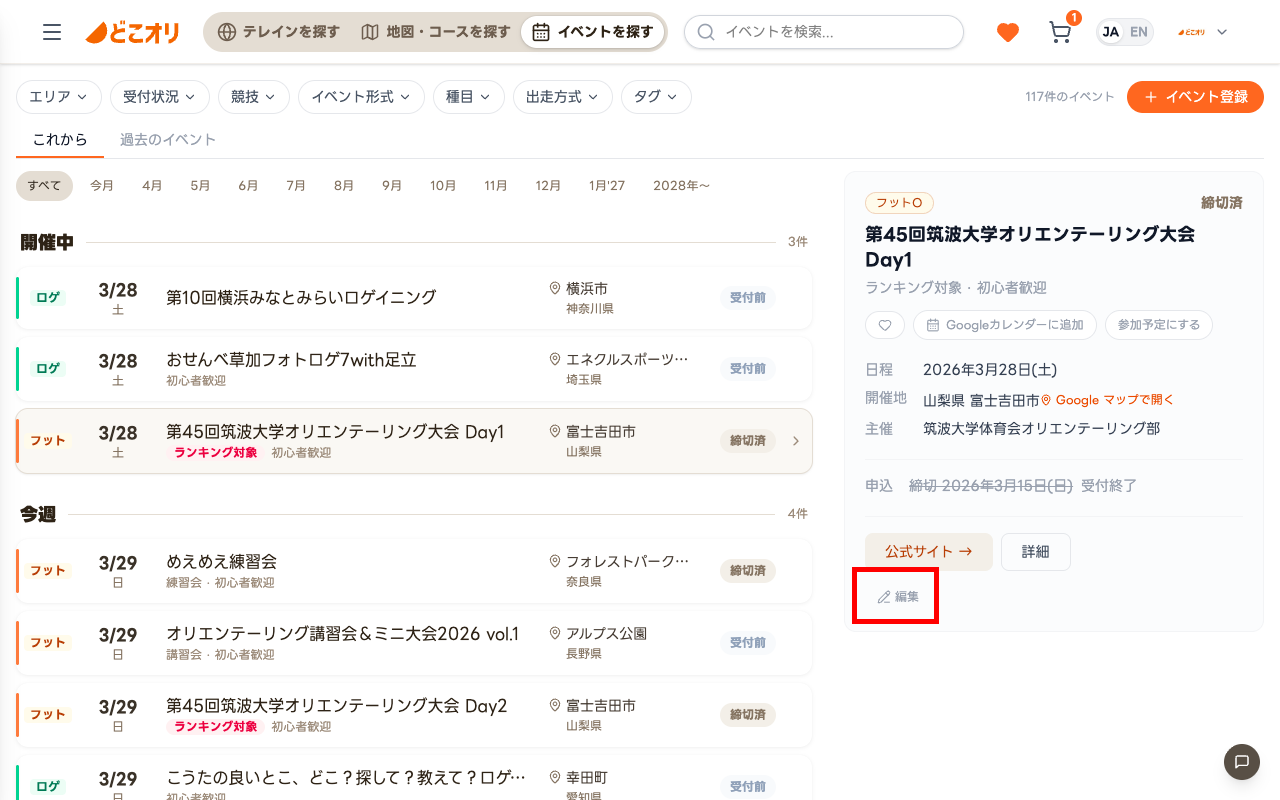Click the heart icon in event detail panel

[x=885, y=325]
